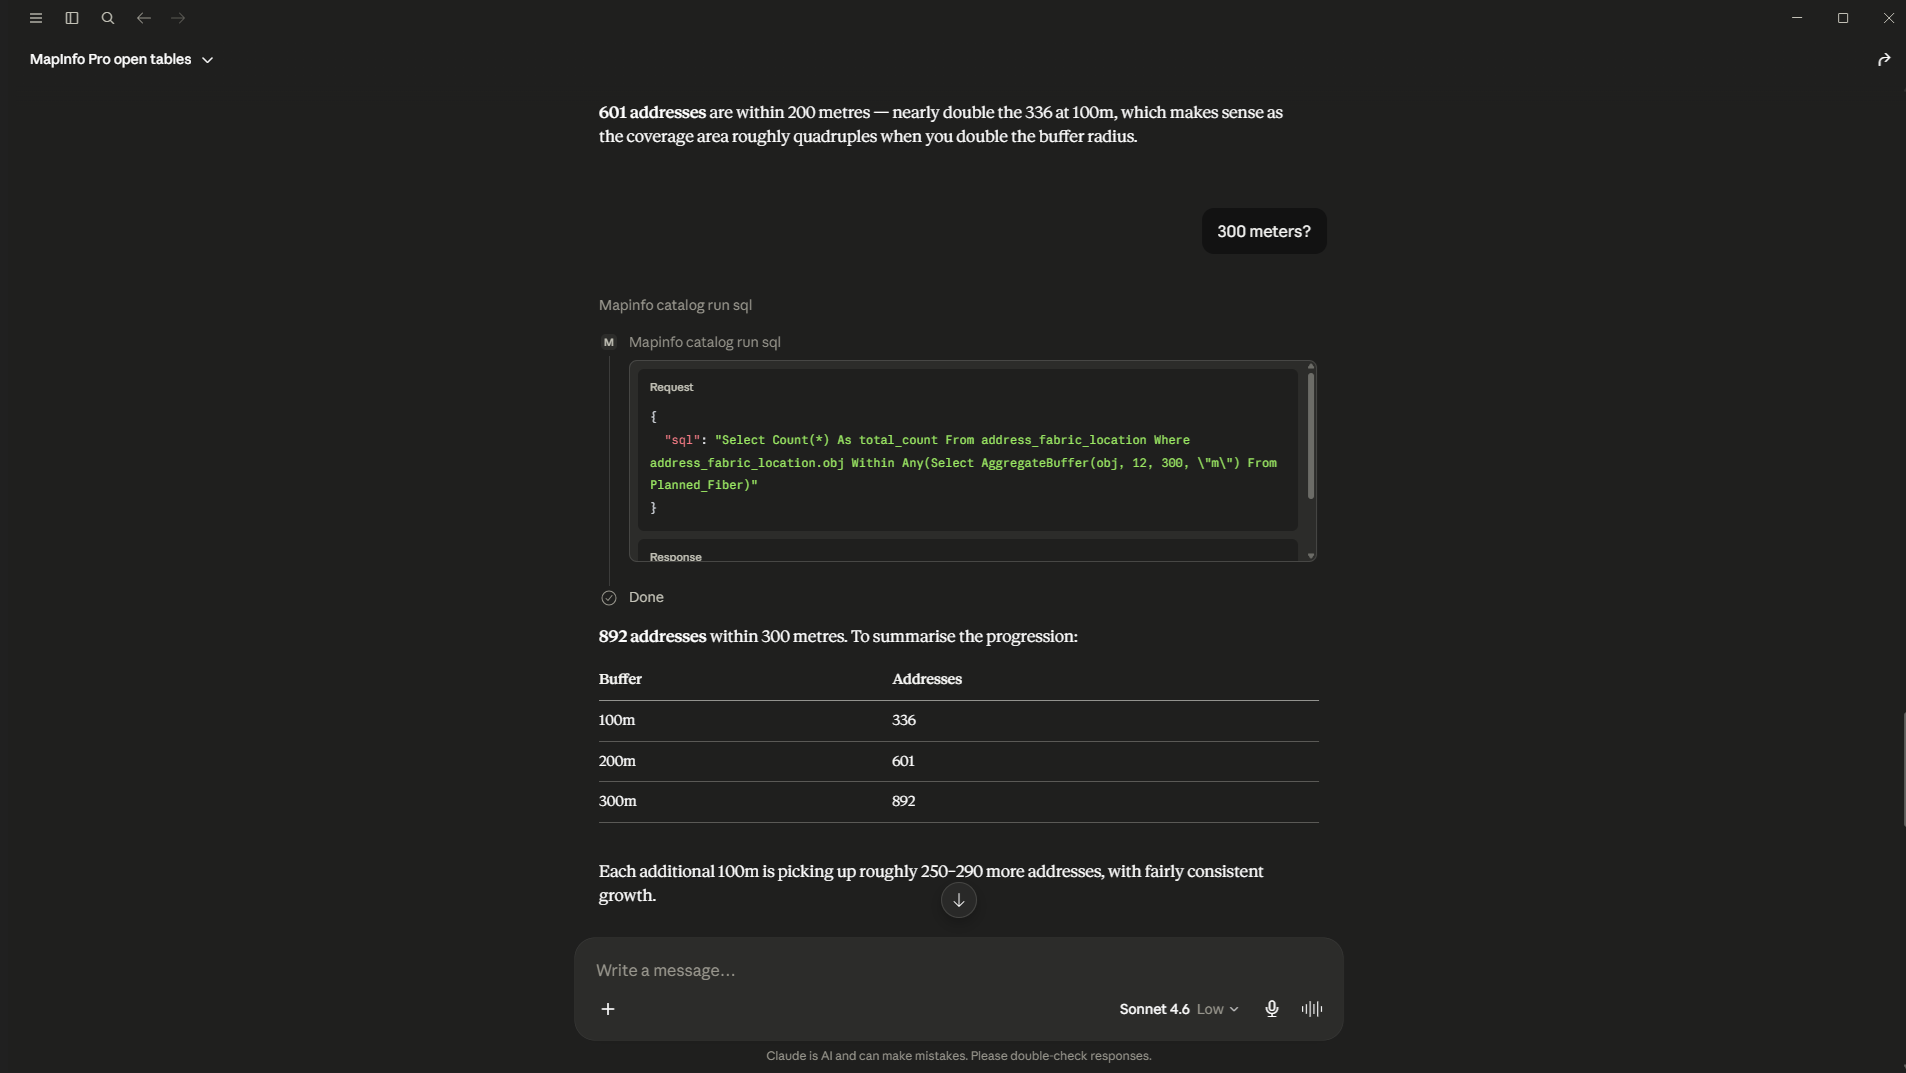Open search with the magnifier icon
Viewport: 1906px width, 1073px height.
tap(108, 18)
